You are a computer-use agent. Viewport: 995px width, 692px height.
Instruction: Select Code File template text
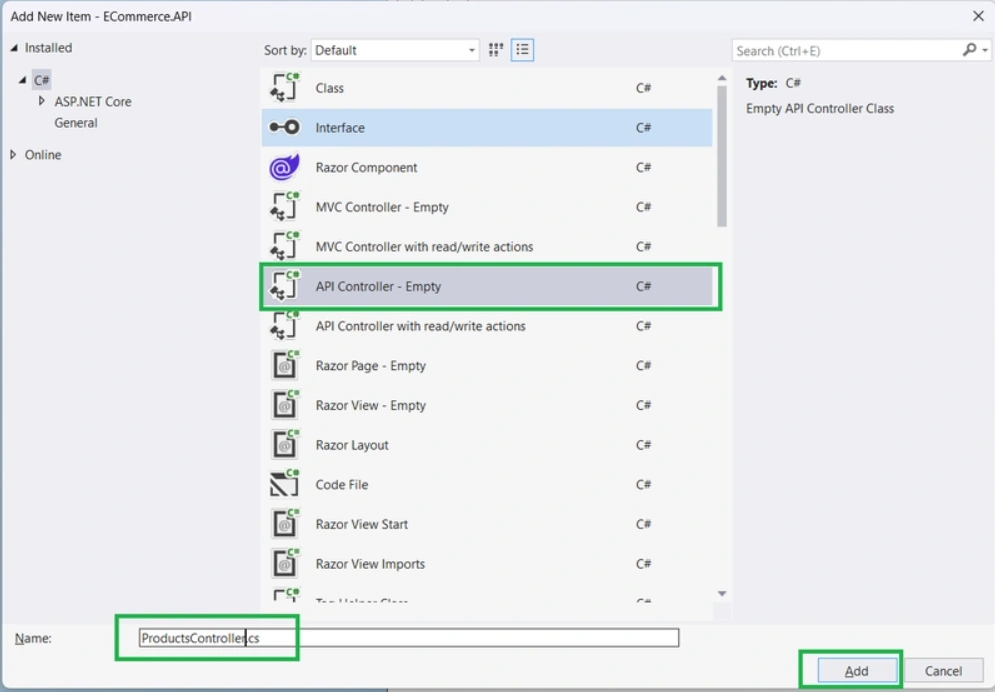click(341, 485)
